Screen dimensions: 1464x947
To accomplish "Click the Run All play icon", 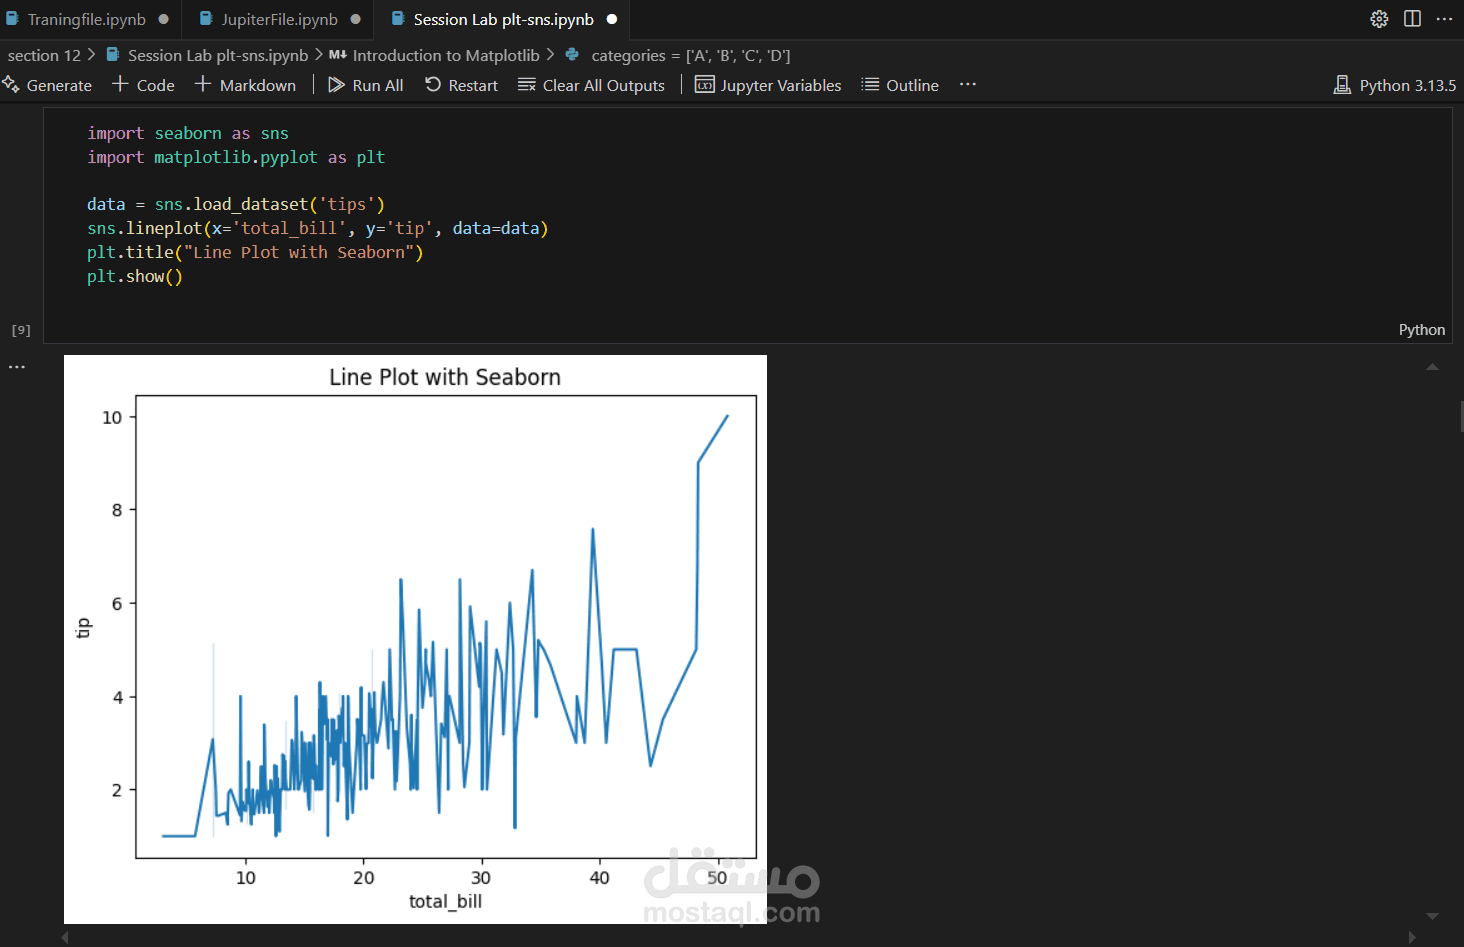I will [337, 85].
